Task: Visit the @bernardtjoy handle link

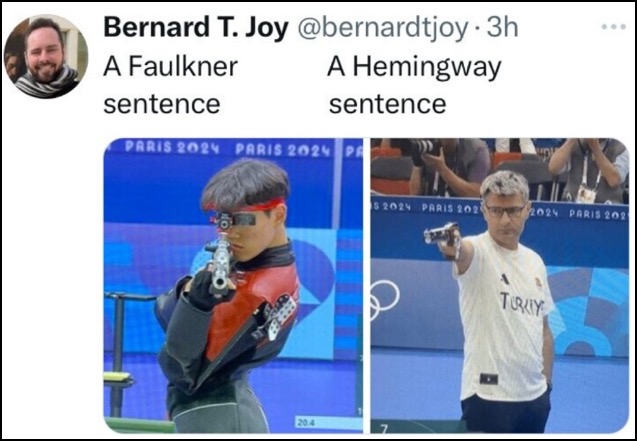Action: (x=383, y=28)
